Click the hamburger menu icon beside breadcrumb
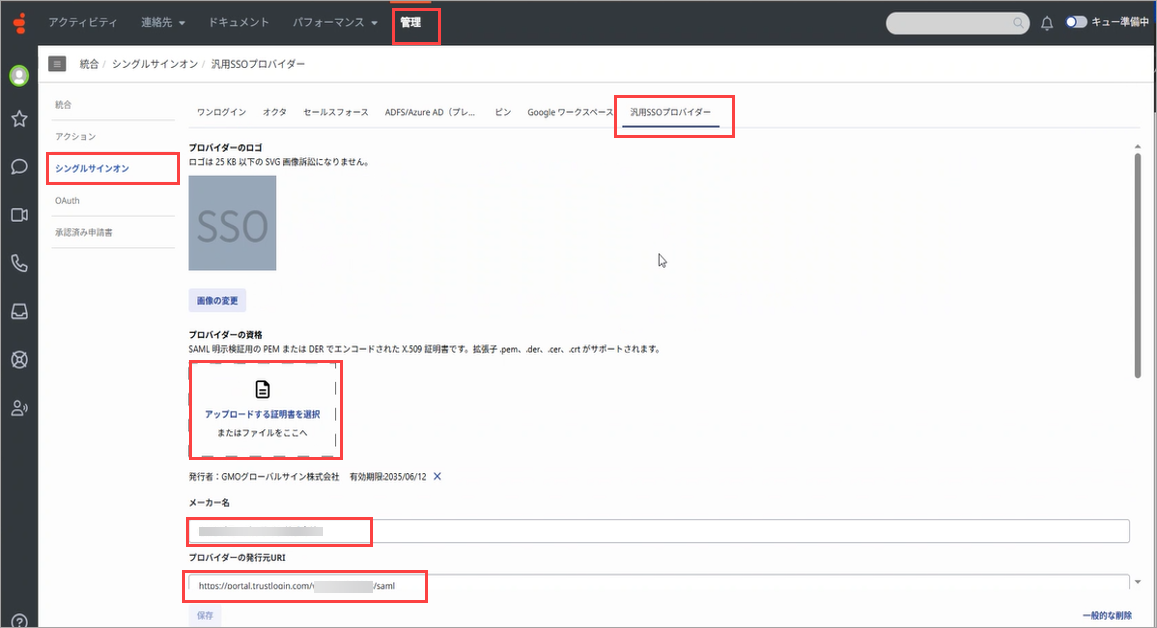 tap(57, 64)
